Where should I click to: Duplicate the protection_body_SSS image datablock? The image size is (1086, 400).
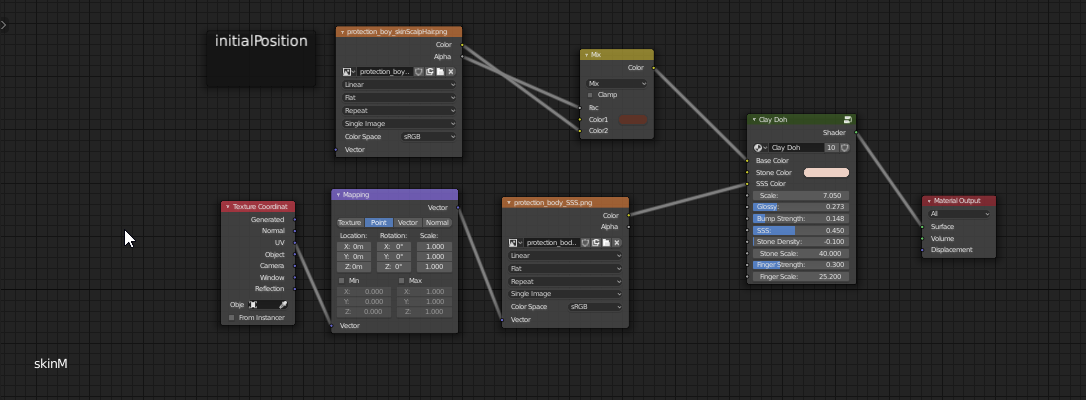pyautogui.click(x=596, y=243)
